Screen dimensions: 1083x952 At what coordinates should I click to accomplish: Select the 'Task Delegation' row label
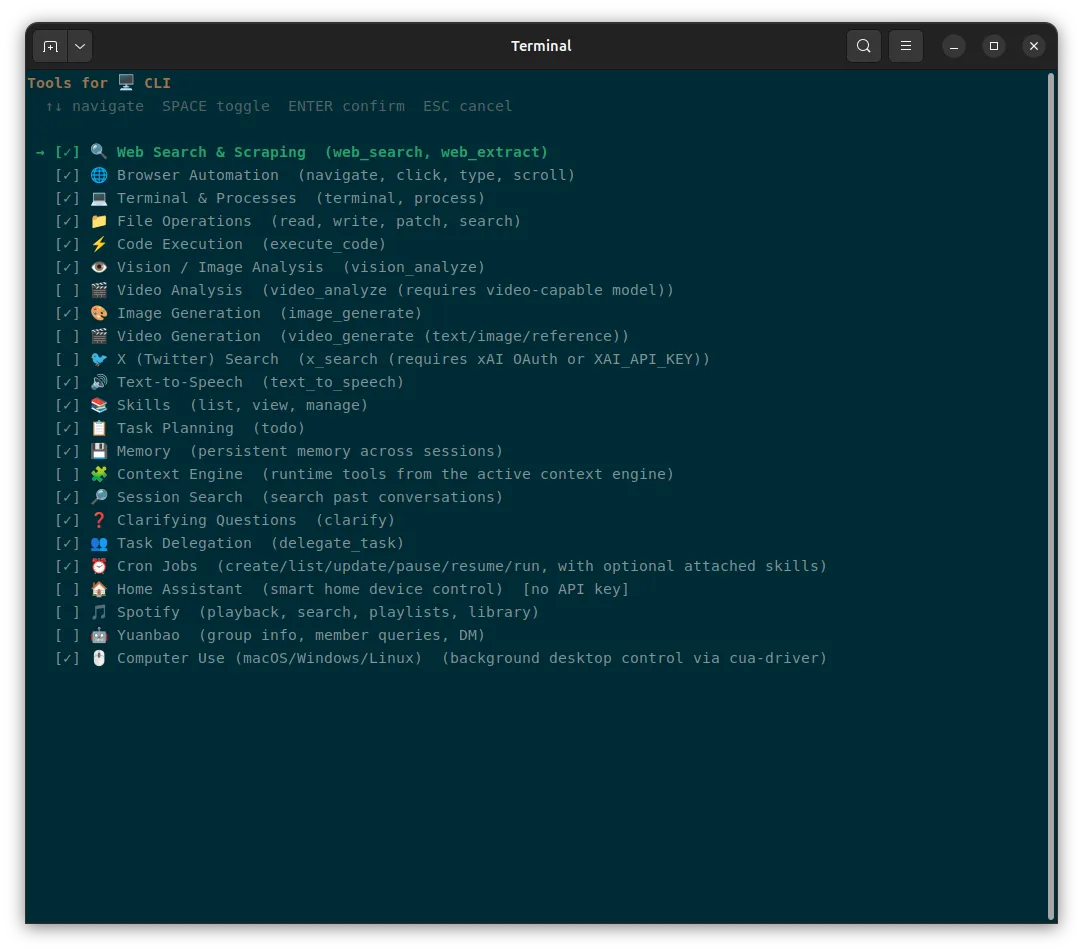(184, 543)
